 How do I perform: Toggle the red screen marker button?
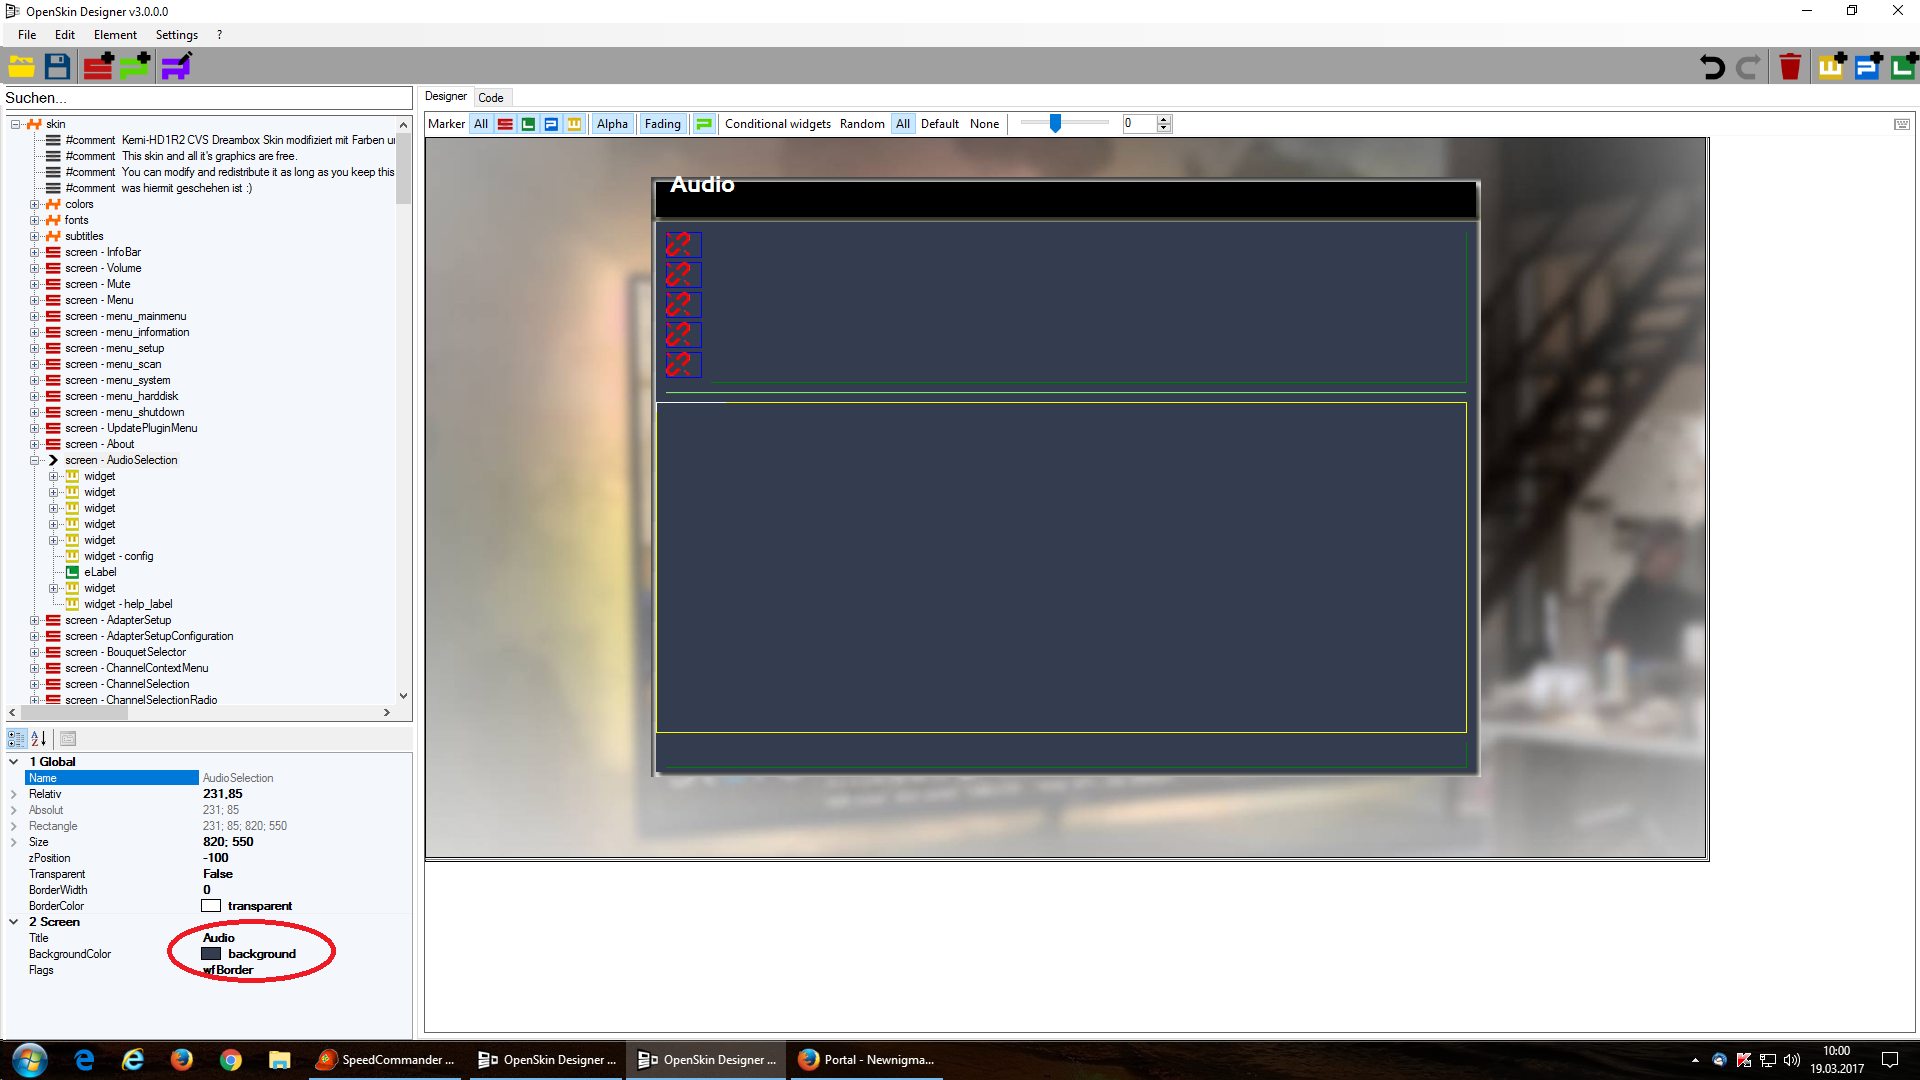[505, 124]
